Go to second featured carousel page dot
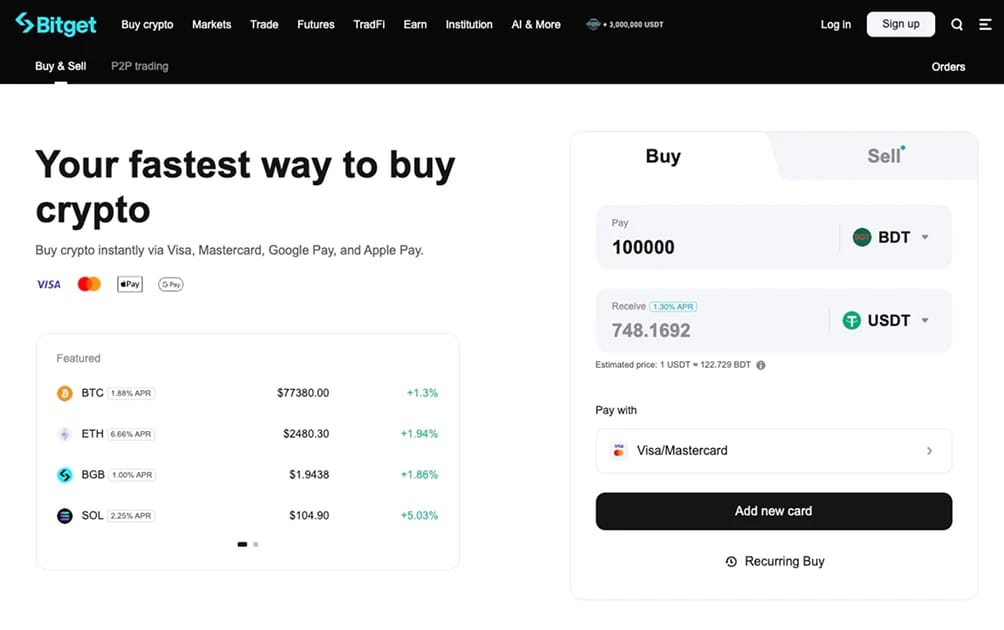This screenshot has width=1004, height=630. [x=255, y=544]
